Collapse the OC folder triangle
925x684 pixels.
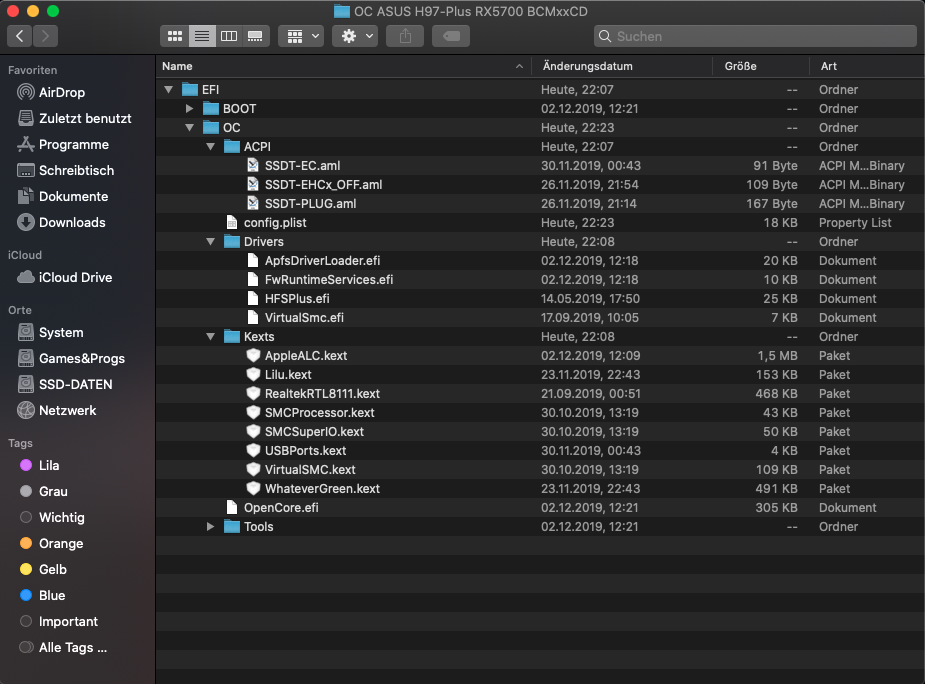189,127
